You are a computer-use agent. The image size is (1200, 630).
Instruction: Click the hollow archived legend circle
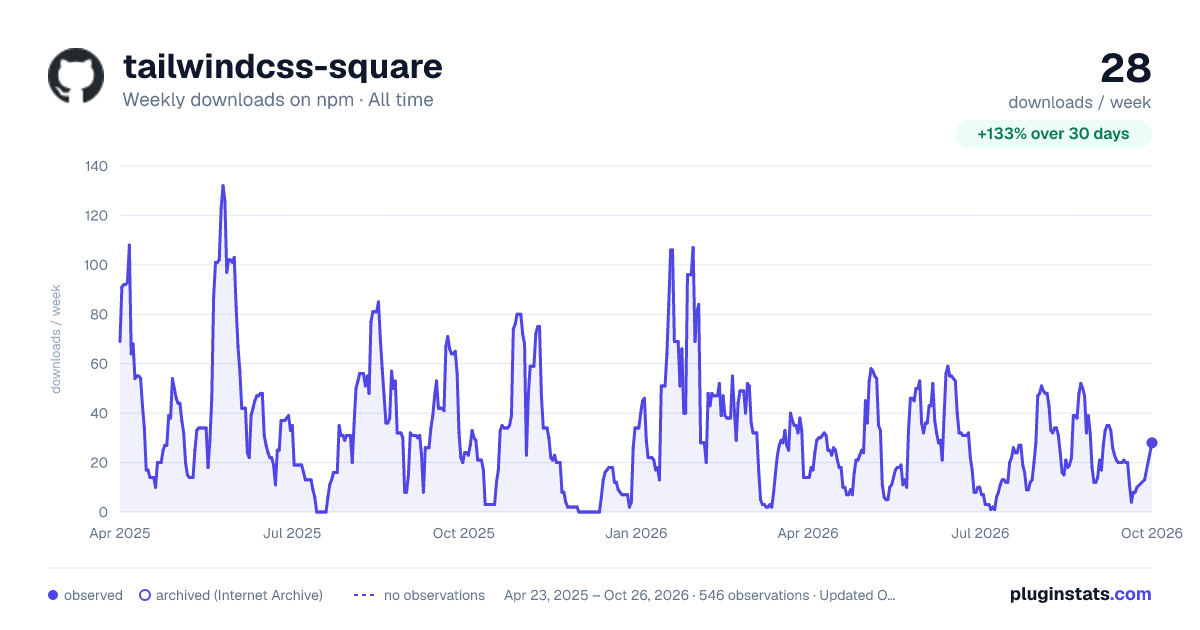coord(145,595)
